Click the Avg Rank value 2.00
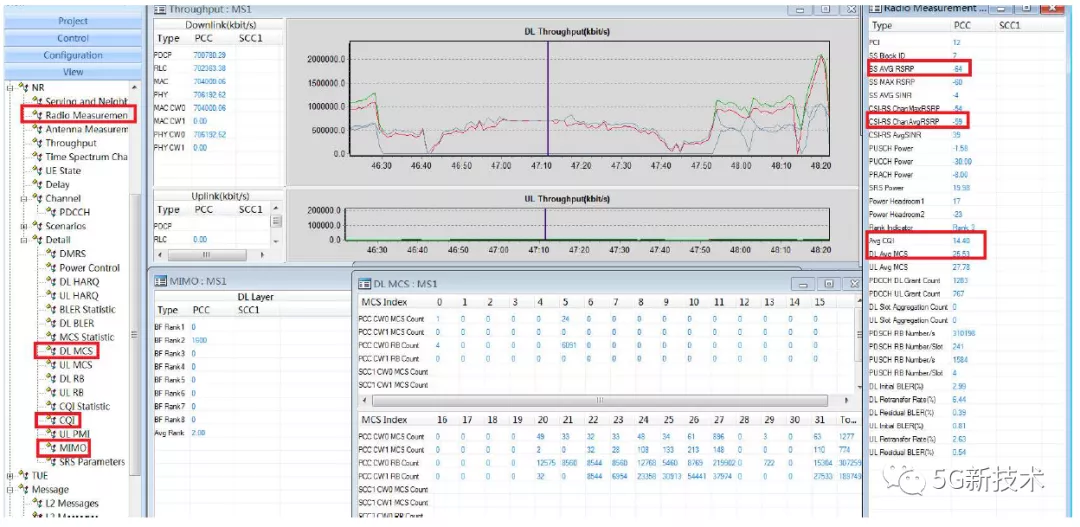 click(200, 433)
